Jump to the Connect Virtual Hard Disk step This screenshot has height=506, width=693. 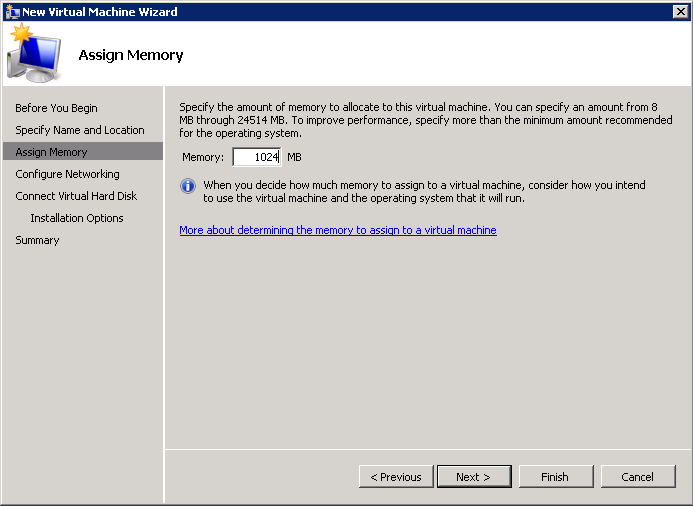click(76, 196)
